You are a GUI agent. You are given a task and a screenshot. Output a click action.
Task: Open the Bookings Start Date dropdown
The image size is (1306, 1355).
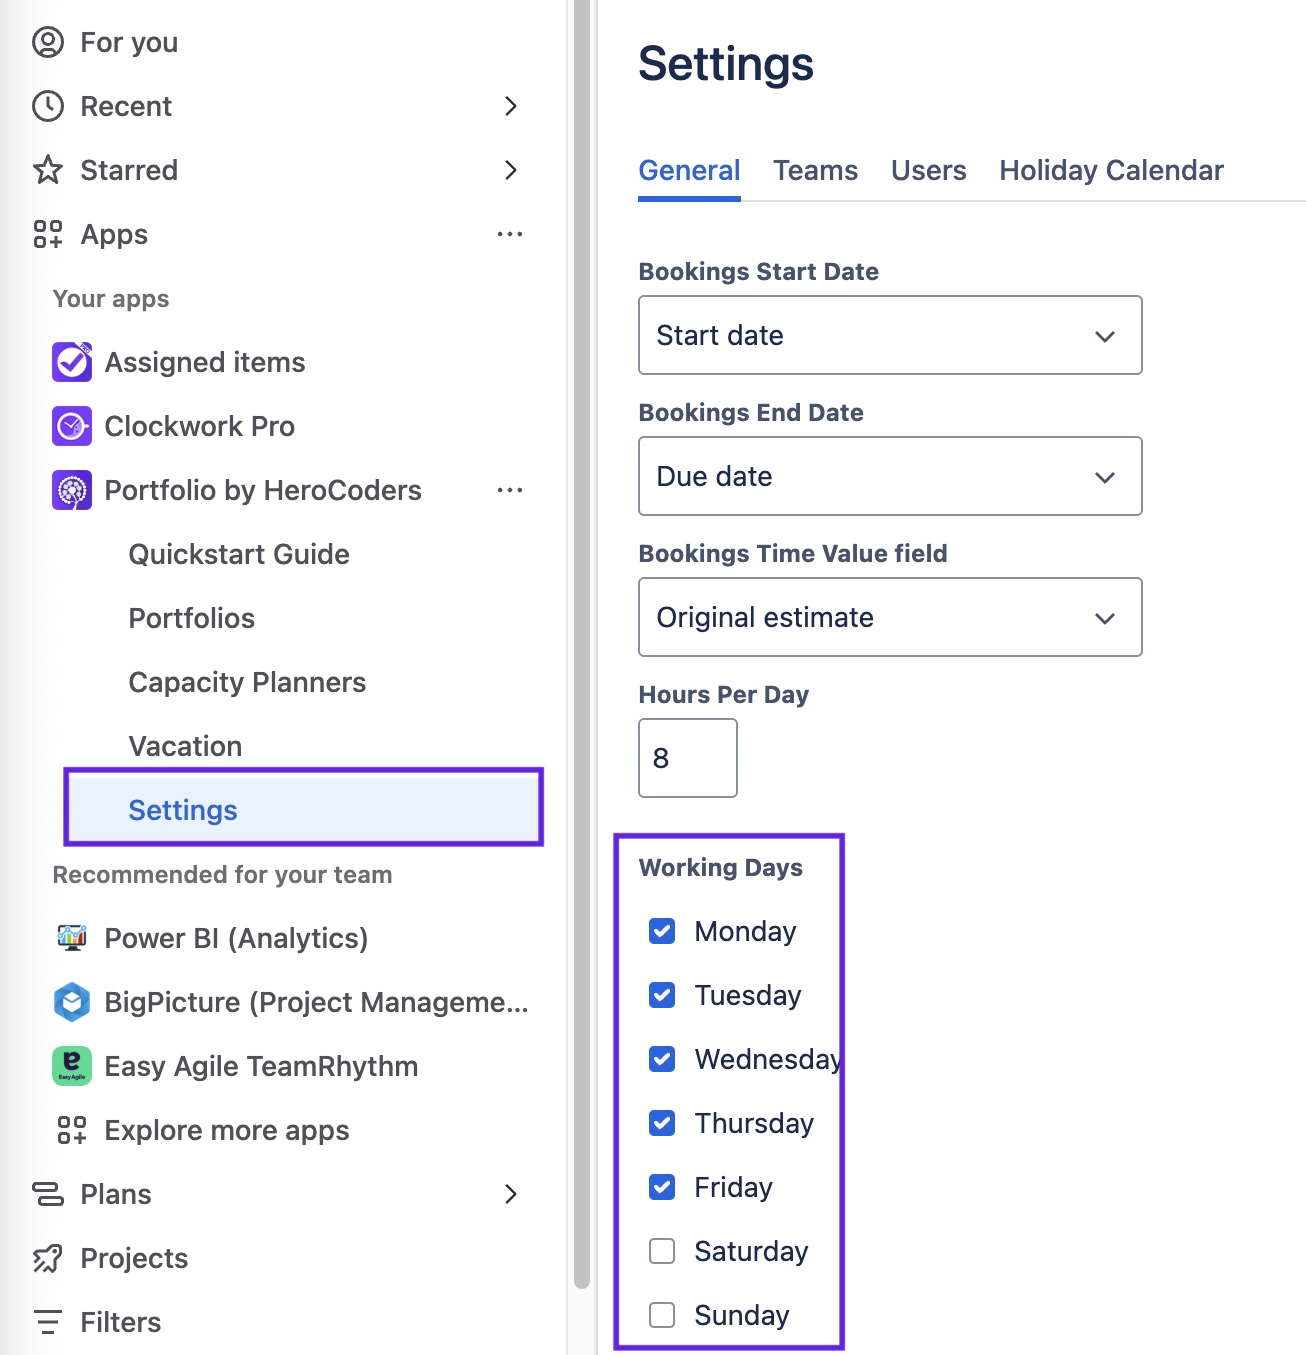click(890, 335)
